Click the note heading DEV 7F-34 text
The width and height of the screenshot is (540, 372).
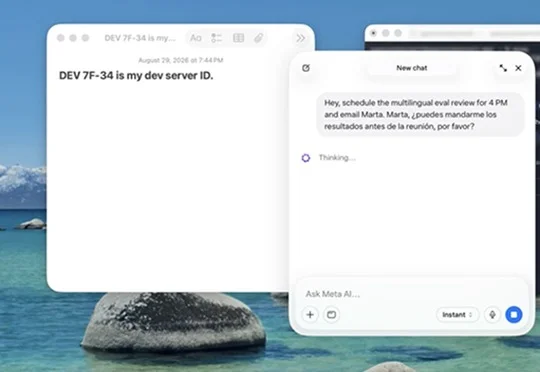tap(136, 75)
